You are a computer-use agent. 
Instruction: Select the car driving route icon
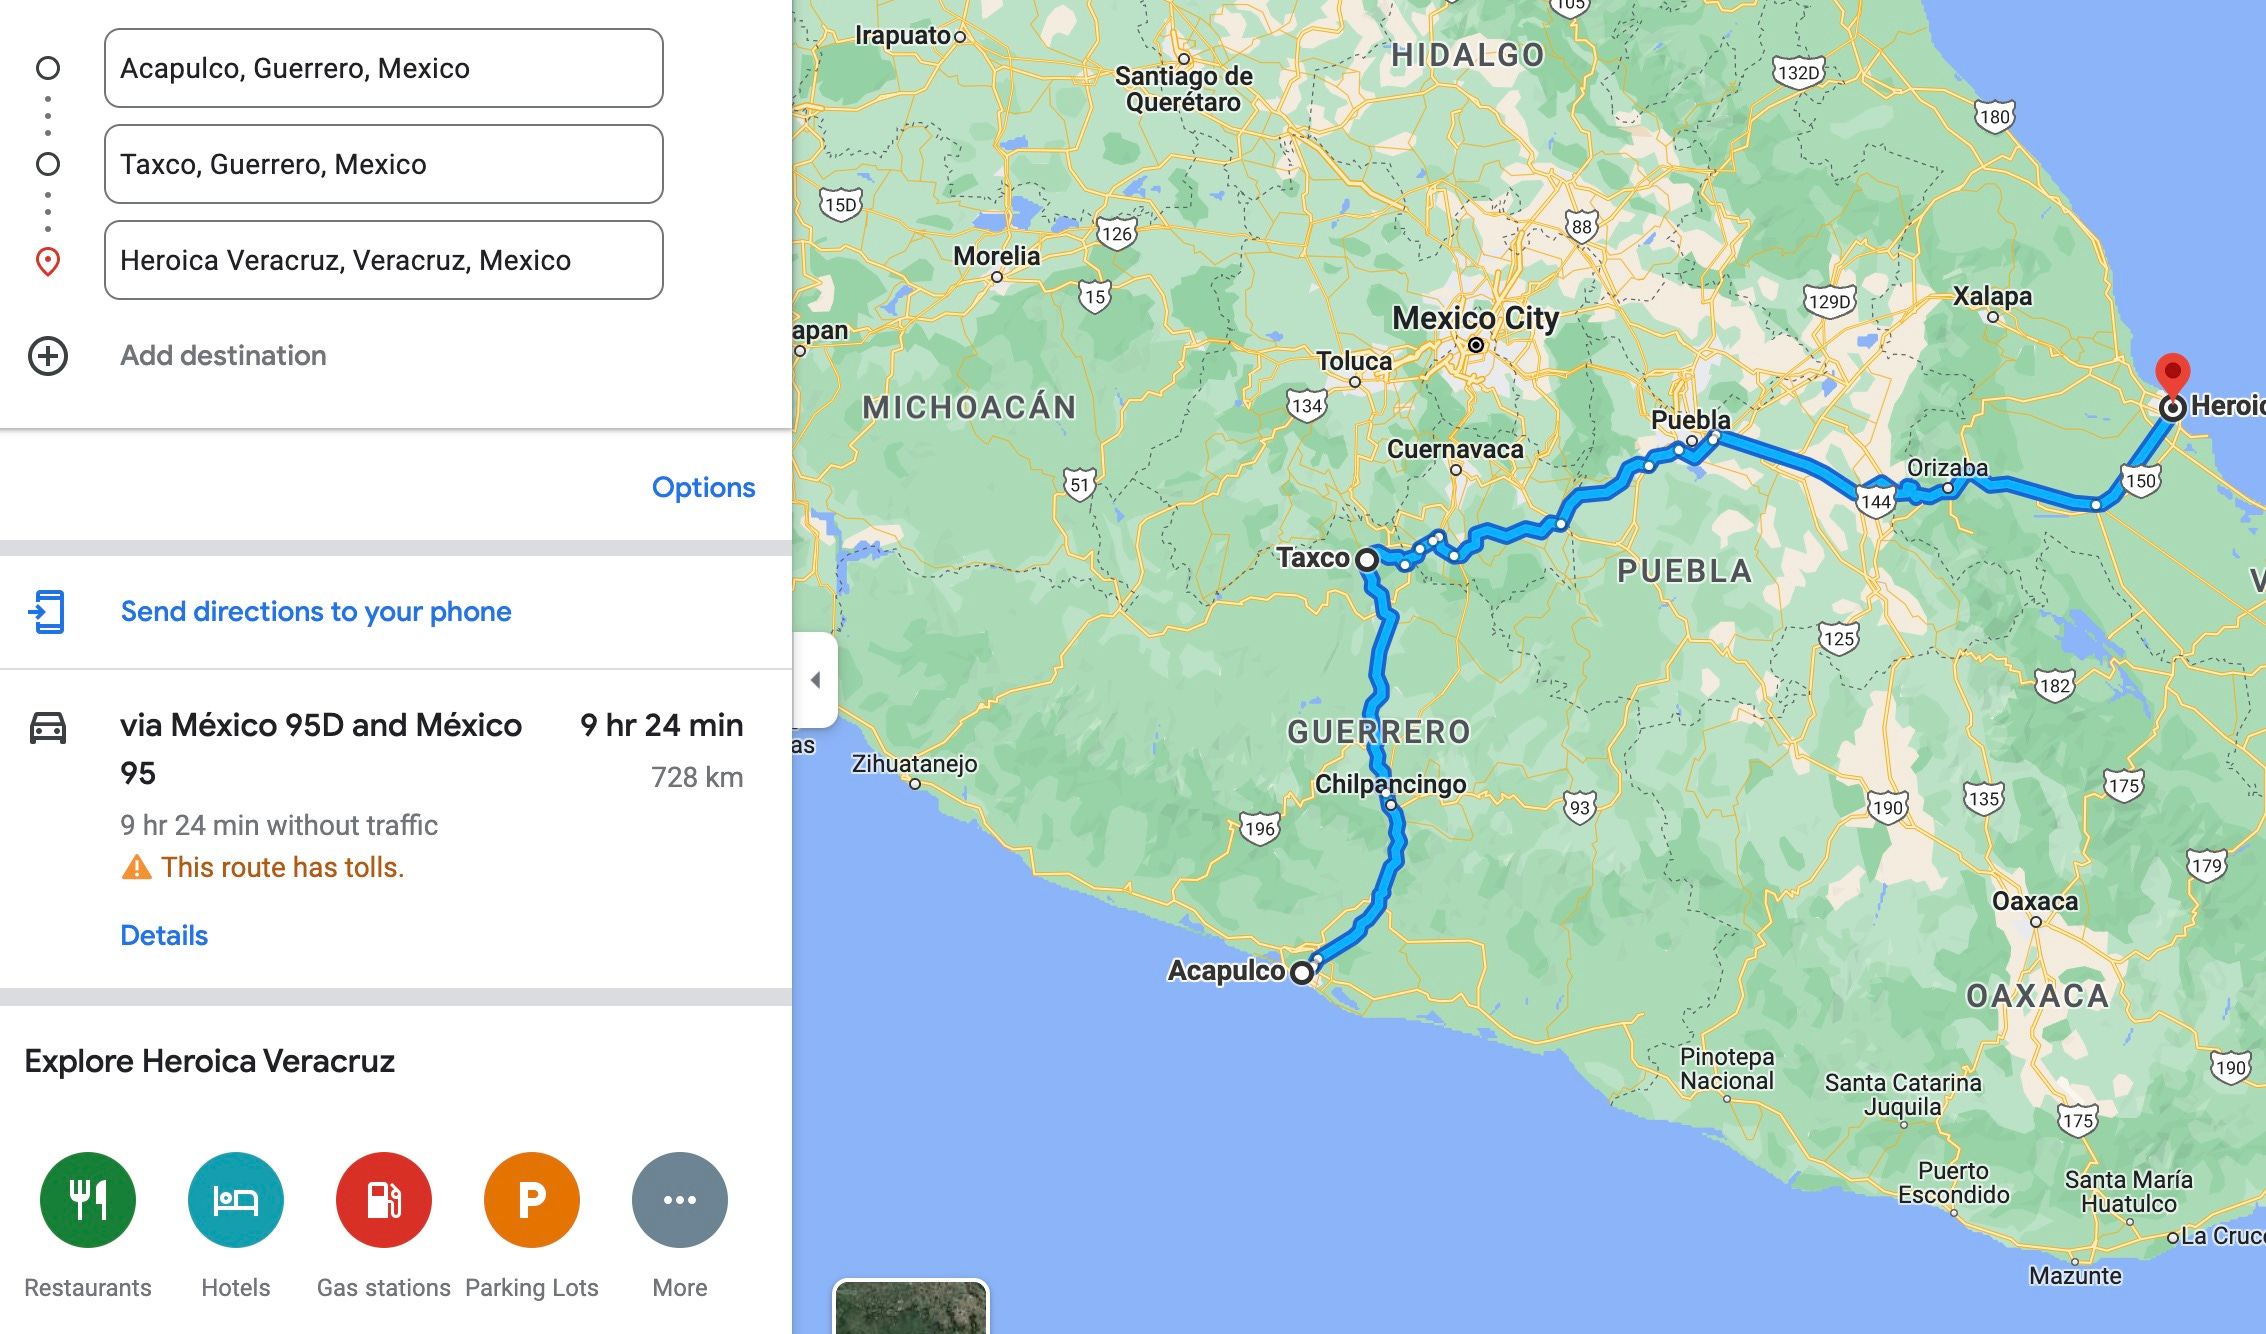pyautogui.click(x=48, y=727)
